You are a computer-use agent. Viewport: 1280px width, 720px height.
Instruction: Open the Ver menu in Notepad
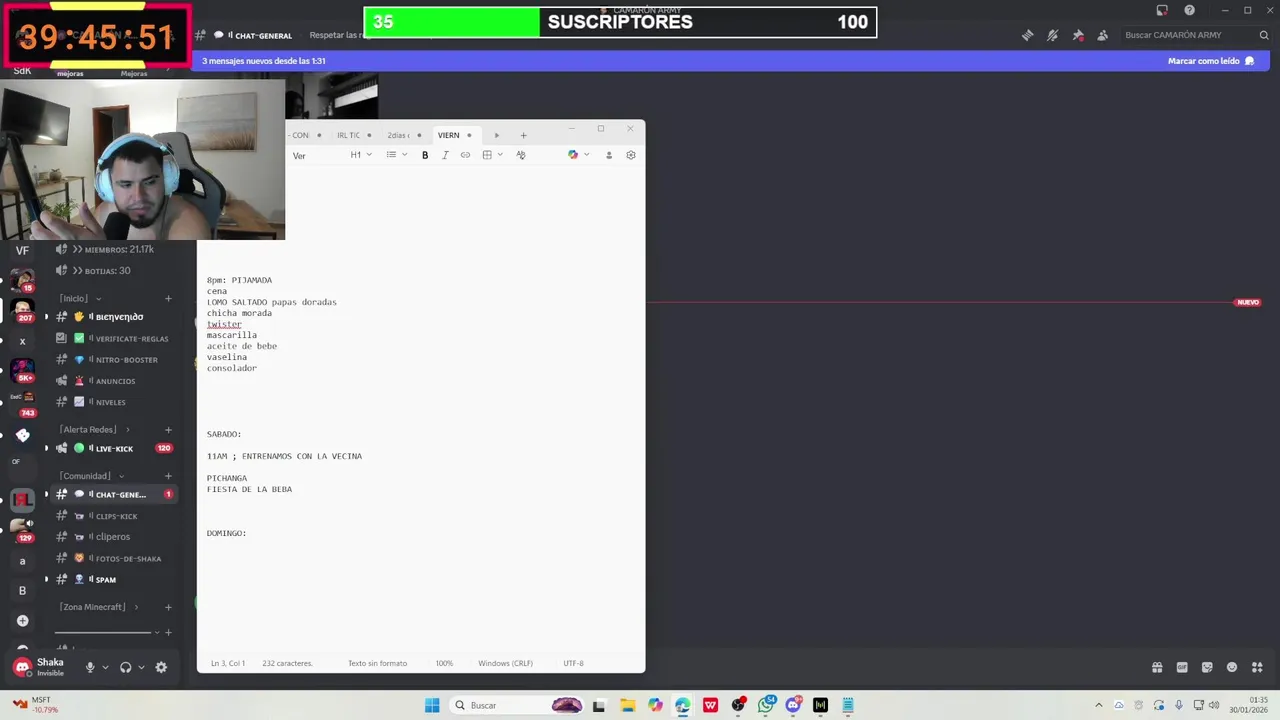coord(299,156)
